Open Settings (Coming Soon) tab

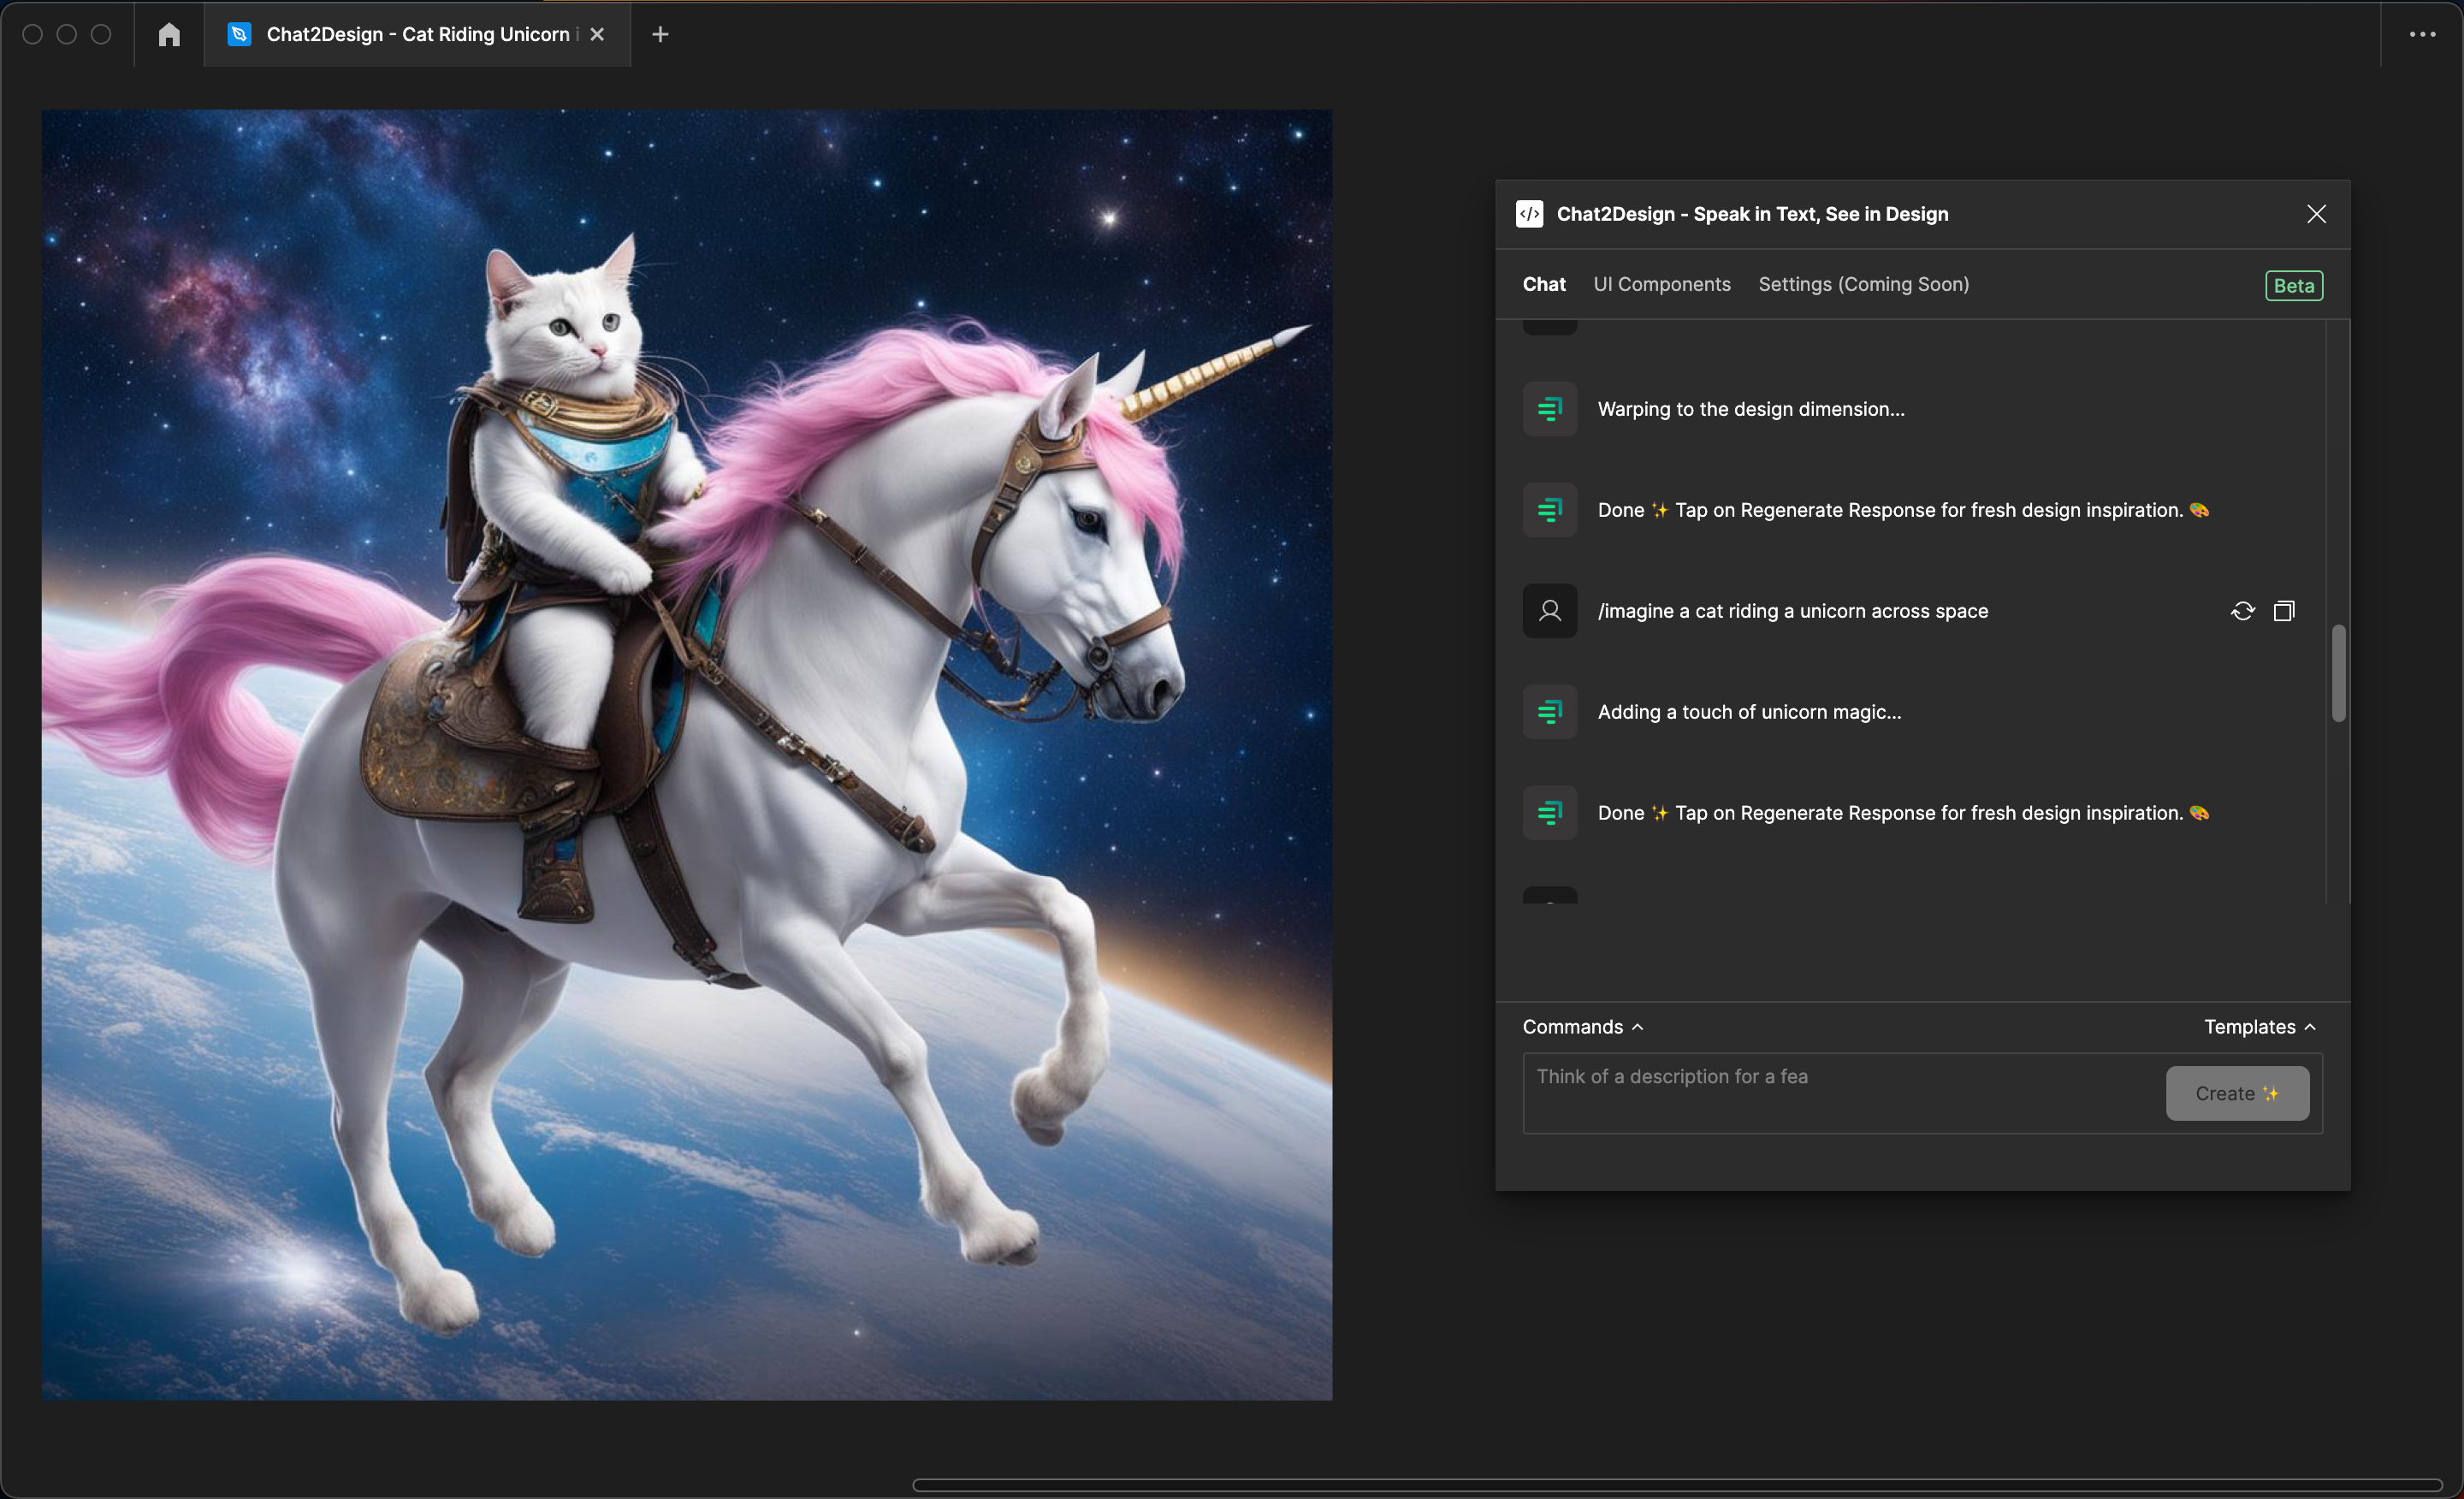(1863, 284)
